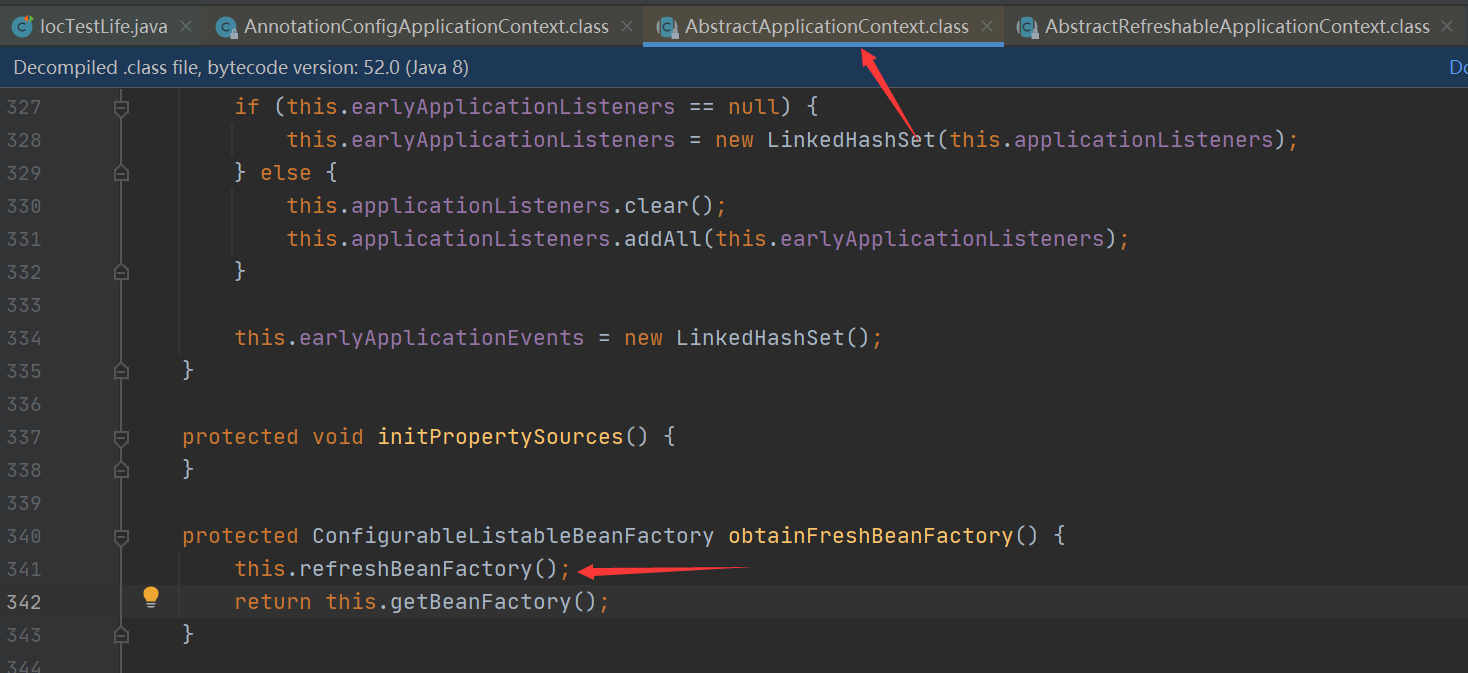Switch to the IocTestLife.java tab
This screenshot has height=673, width=1468.
(104, 27)
